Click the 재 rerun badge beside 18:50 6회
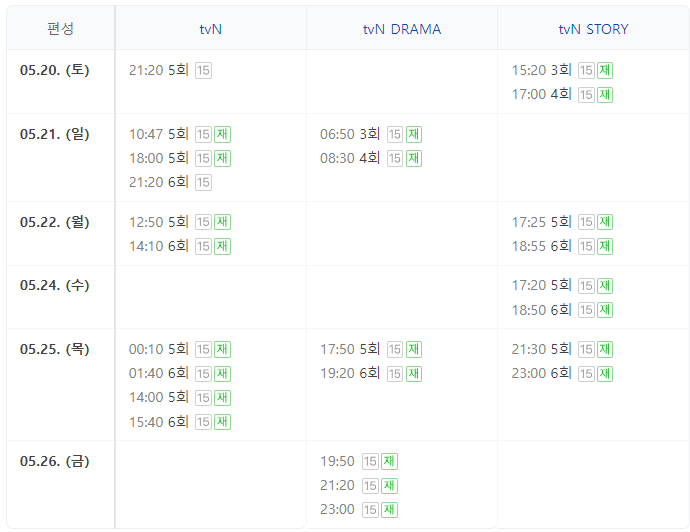 (x=605, y=310)
